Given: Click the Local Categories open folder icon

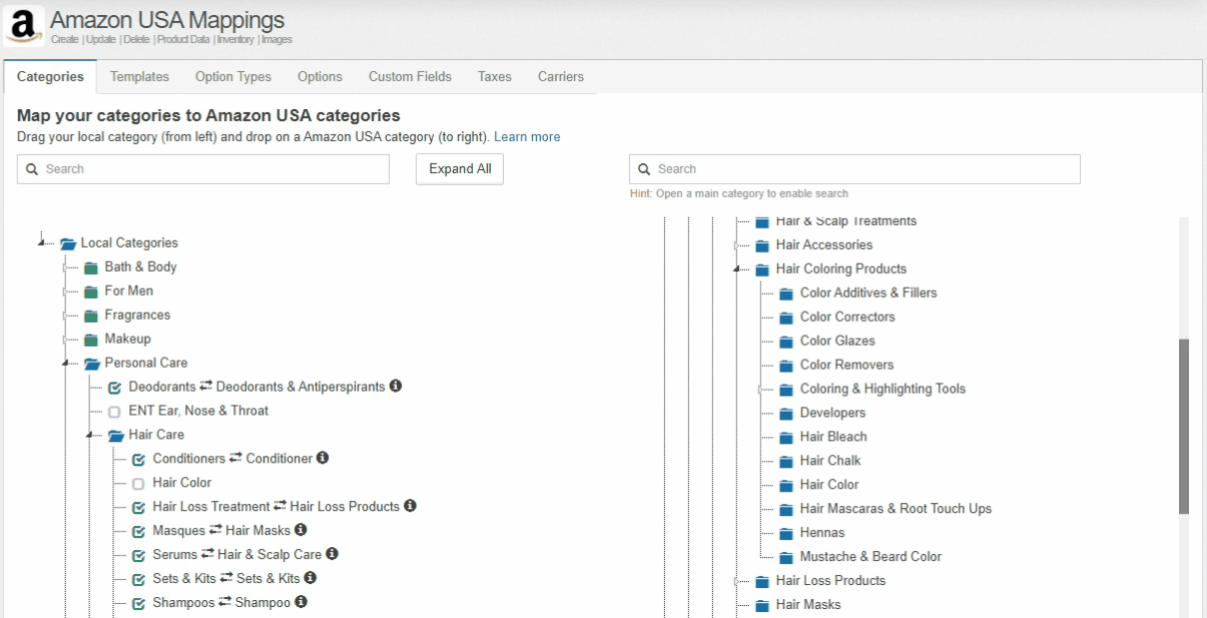Looking at the screenshot, I should point(68,243).
